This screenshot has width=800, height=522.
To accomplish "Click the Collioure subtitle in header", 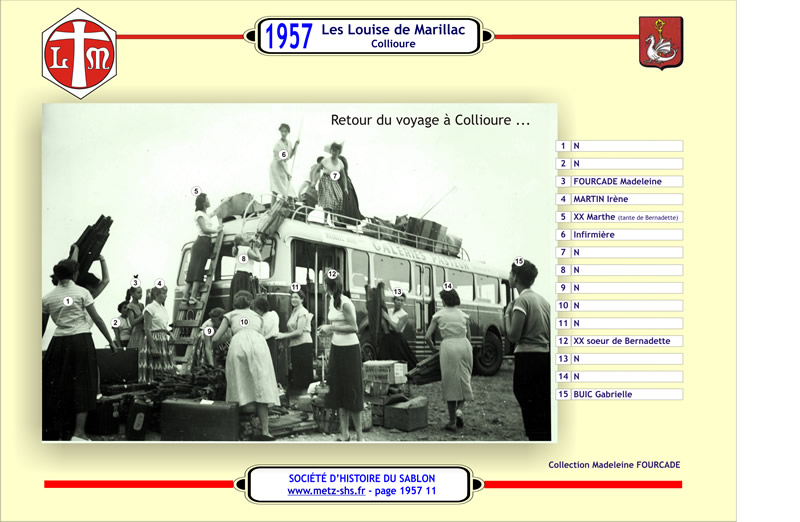I will (x=393, y=44).
